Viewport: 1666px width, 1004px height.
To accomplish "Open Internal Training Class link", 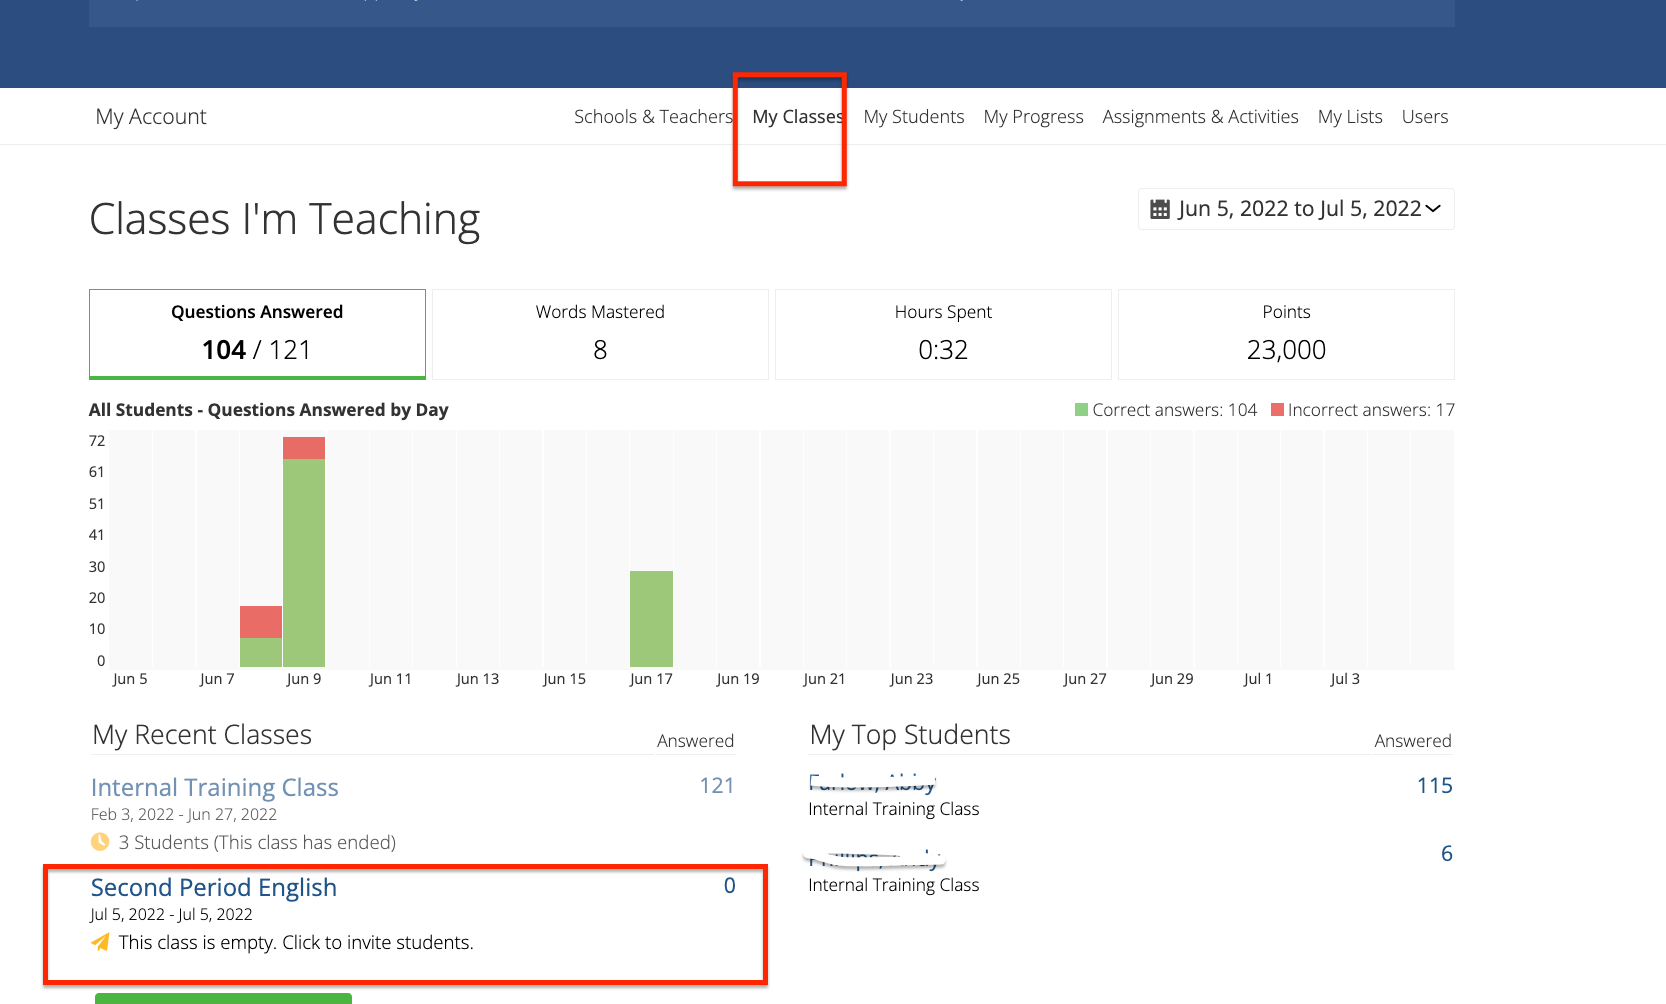I will [x=214, y=788].
